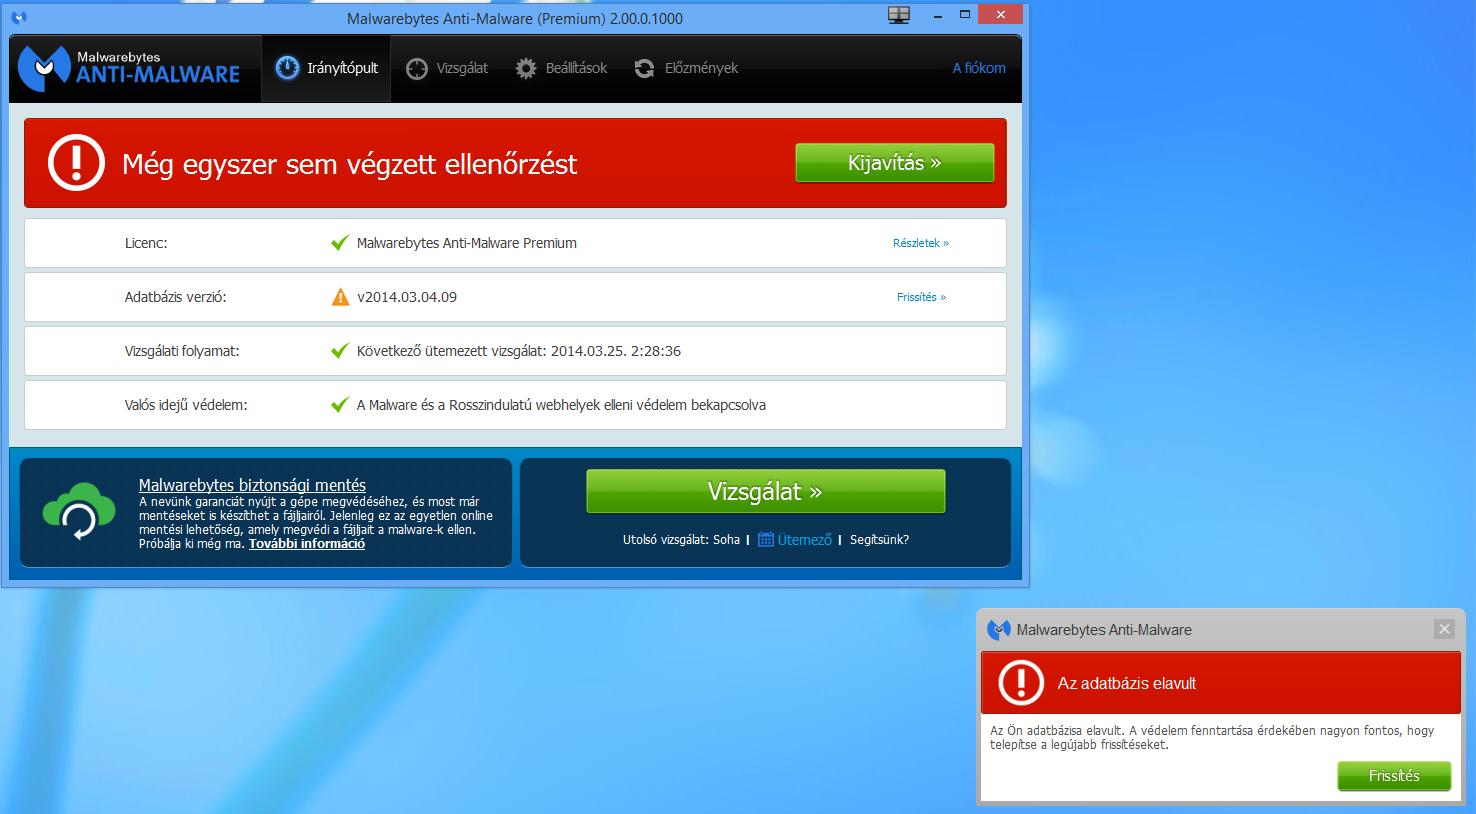Click the calendar icon beside Ütemező
Screen dimensions: 1476x814
tap(766, 539)
